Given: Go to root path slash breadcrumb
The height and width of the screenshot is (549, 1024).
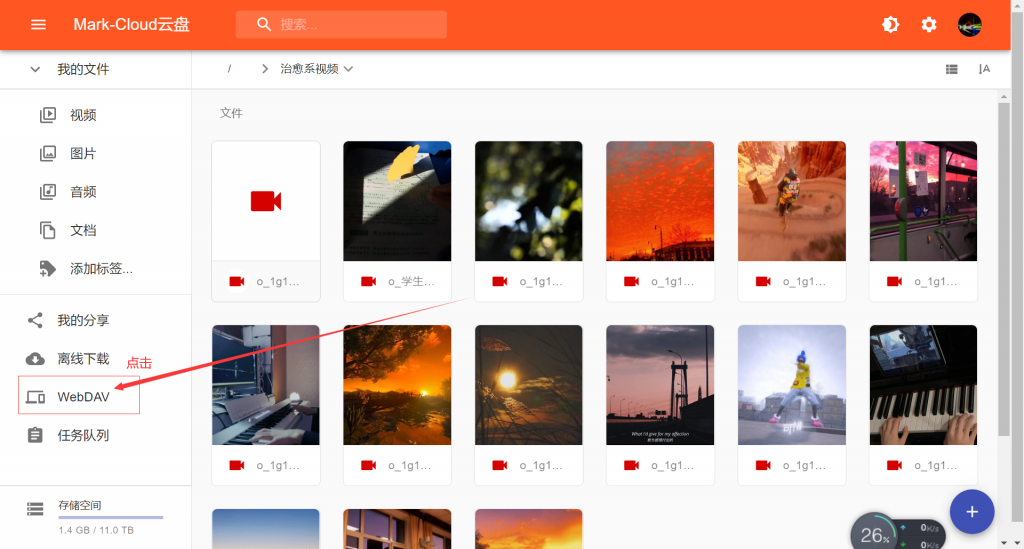Looking at the screenshot, I should 229,69.
